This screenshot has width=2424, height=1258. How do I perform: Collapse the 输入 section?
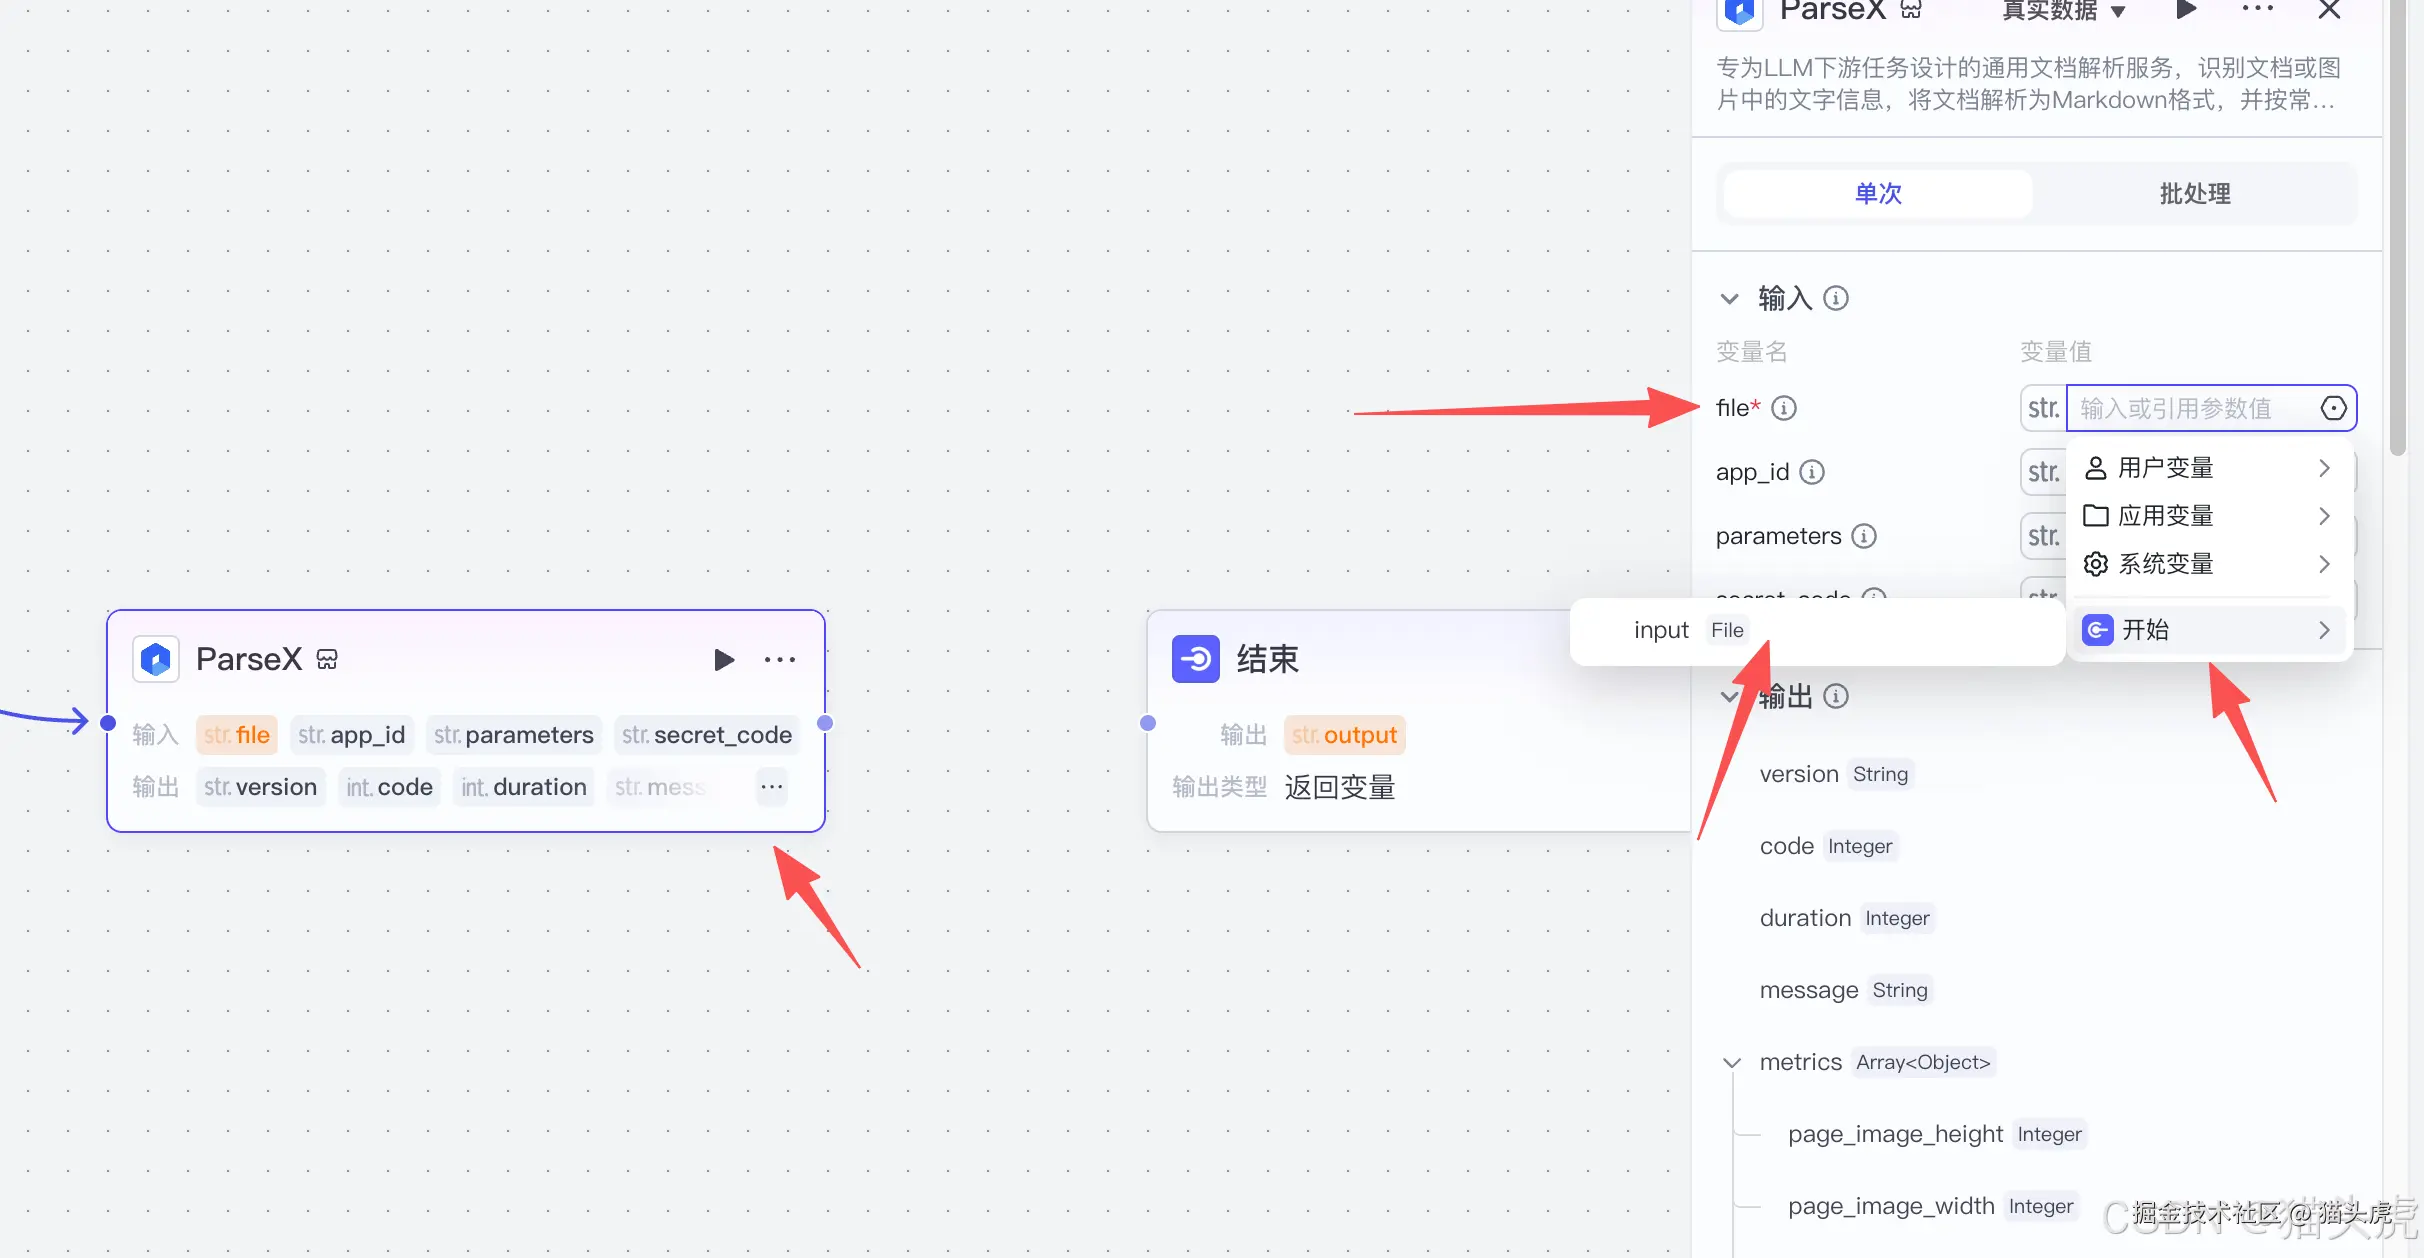coord(1730,299)
